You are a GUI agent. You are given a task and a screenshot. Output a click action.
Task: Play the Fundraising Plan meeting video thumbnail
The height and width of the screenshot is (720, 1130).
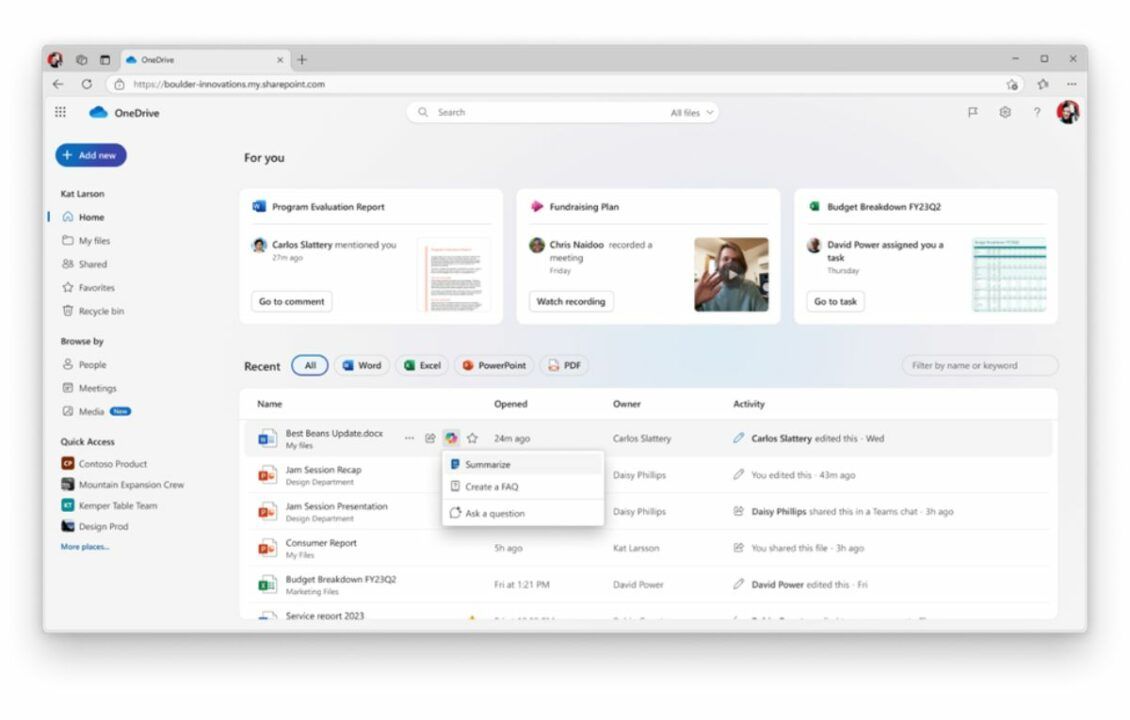click(731, 274)
